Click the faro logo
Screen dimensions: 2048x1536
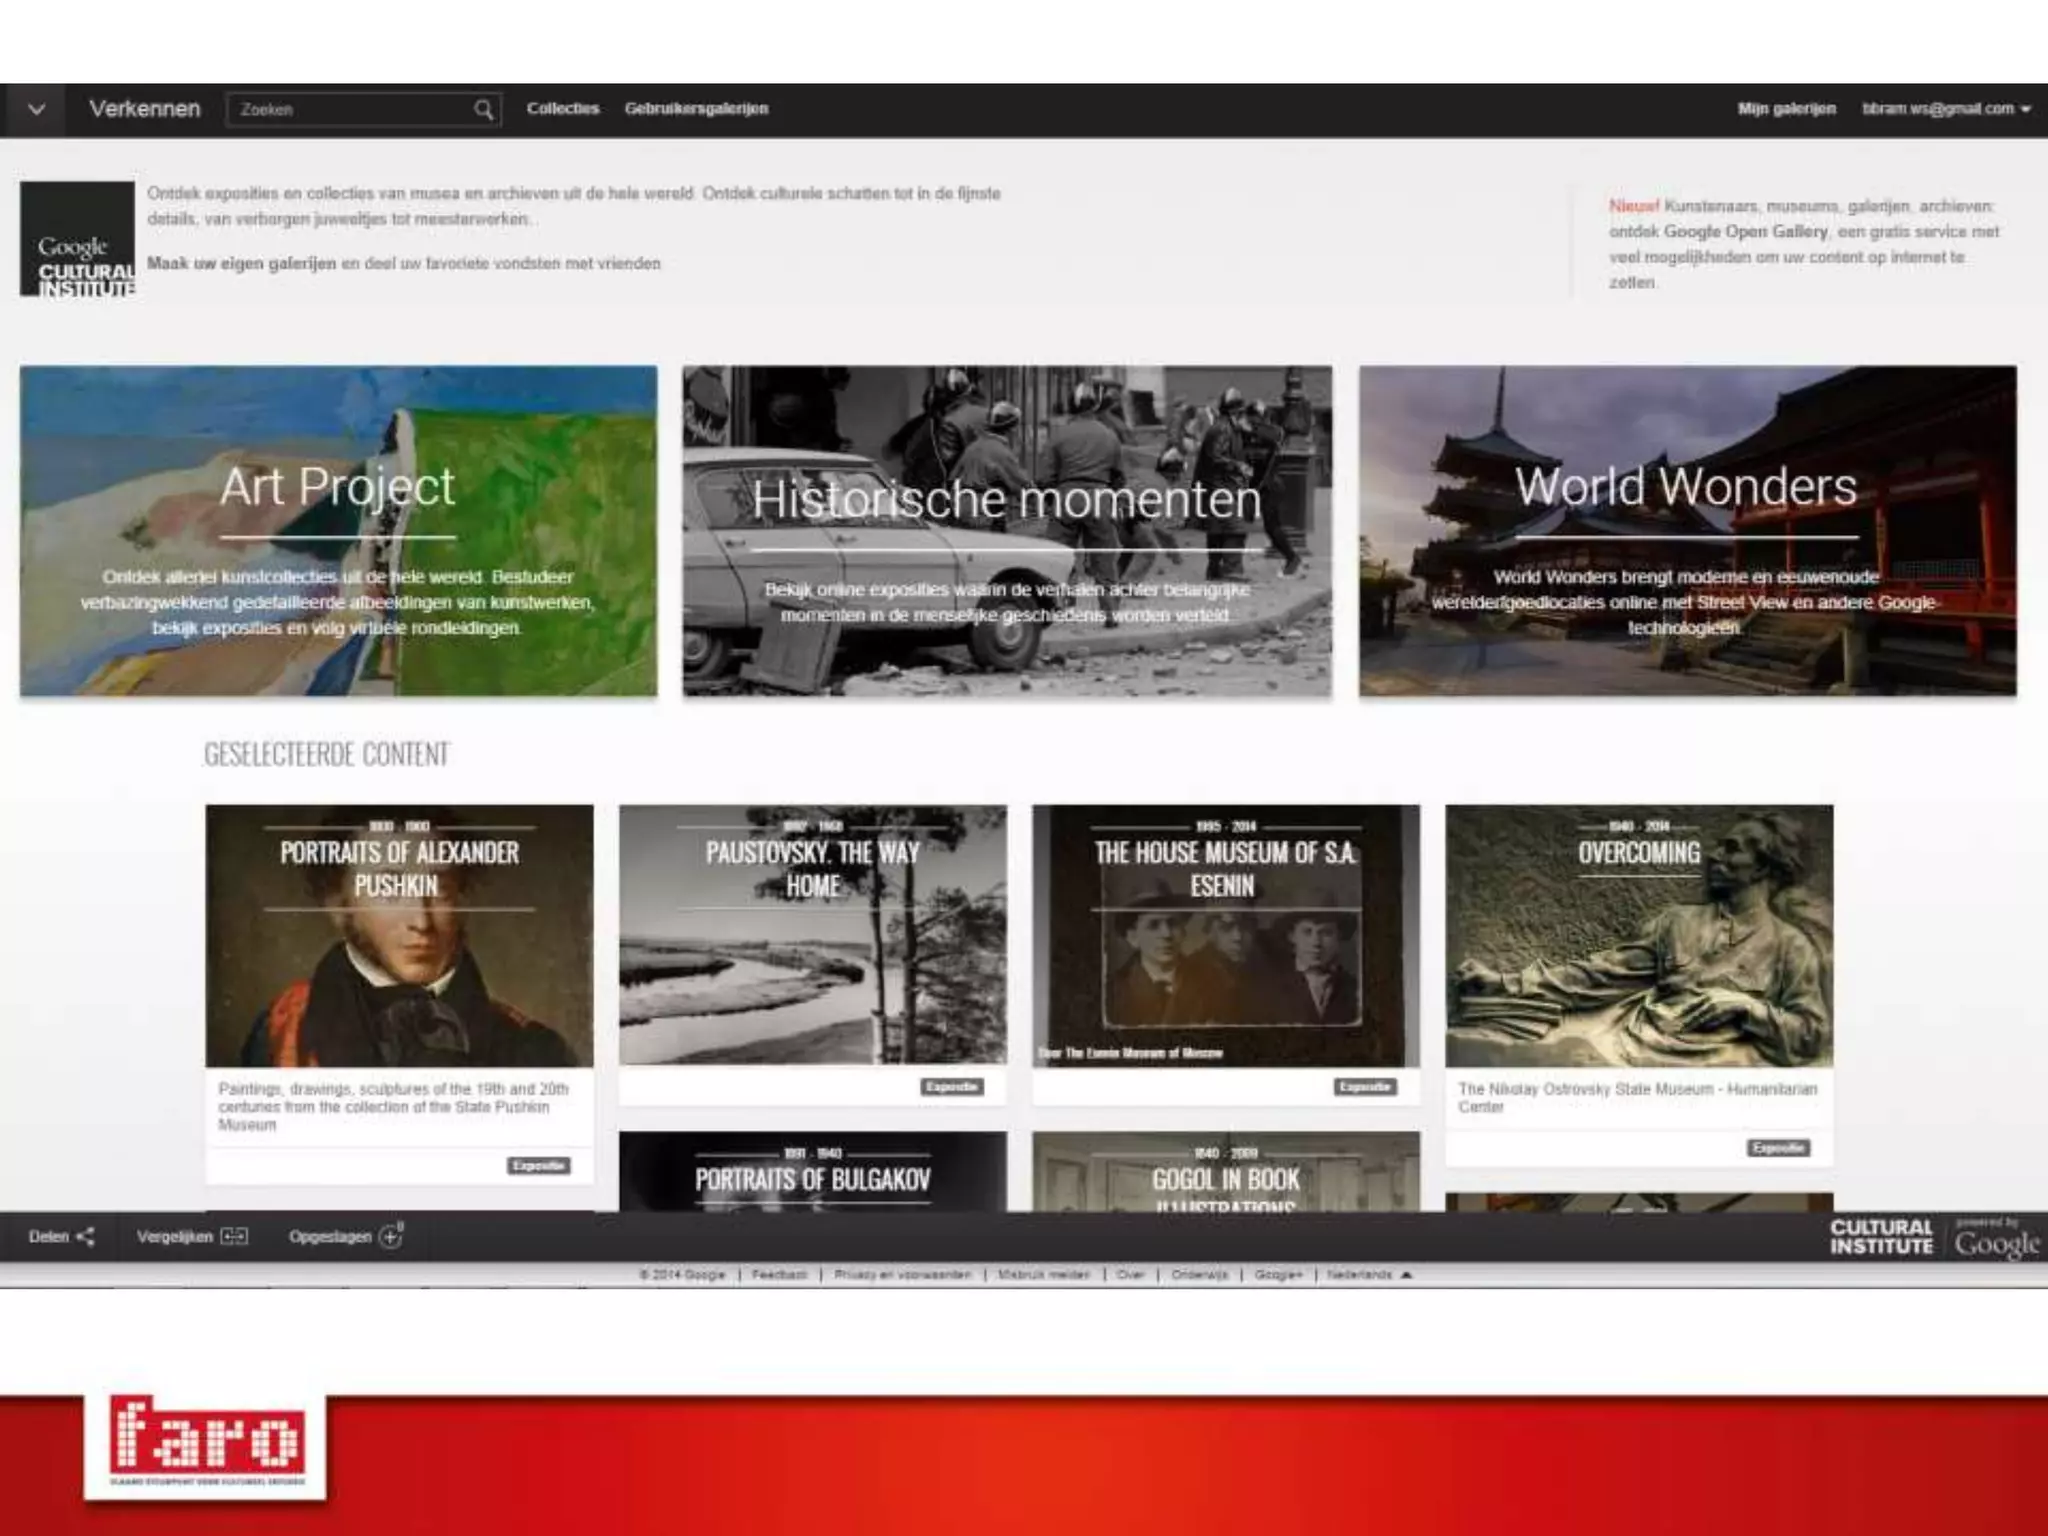point(206,1441)
